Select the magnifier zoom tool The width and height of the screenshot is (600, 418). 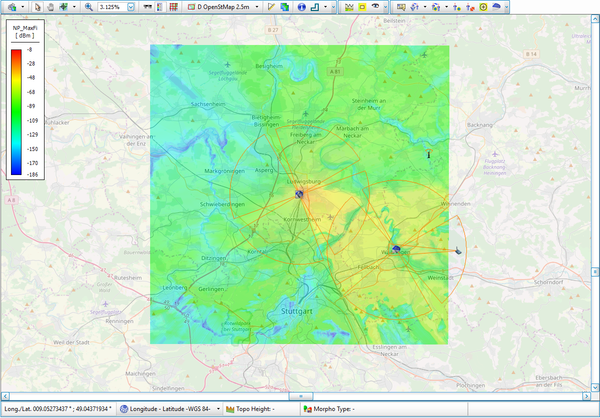click(88, 7)
